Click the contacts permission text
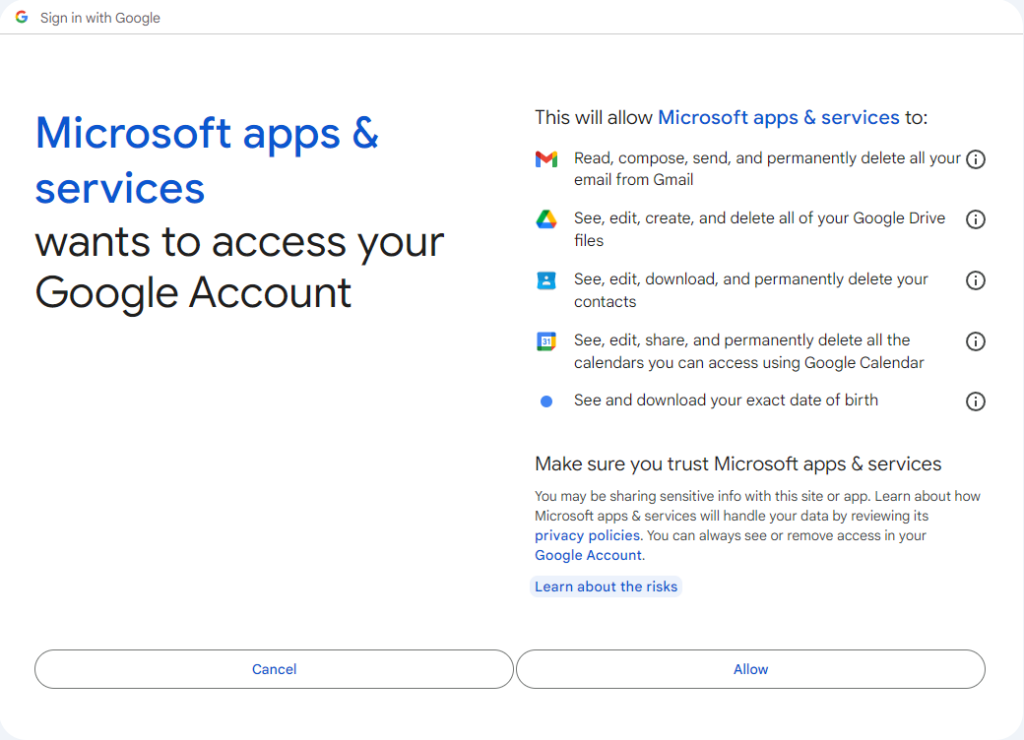 point(751,290)
